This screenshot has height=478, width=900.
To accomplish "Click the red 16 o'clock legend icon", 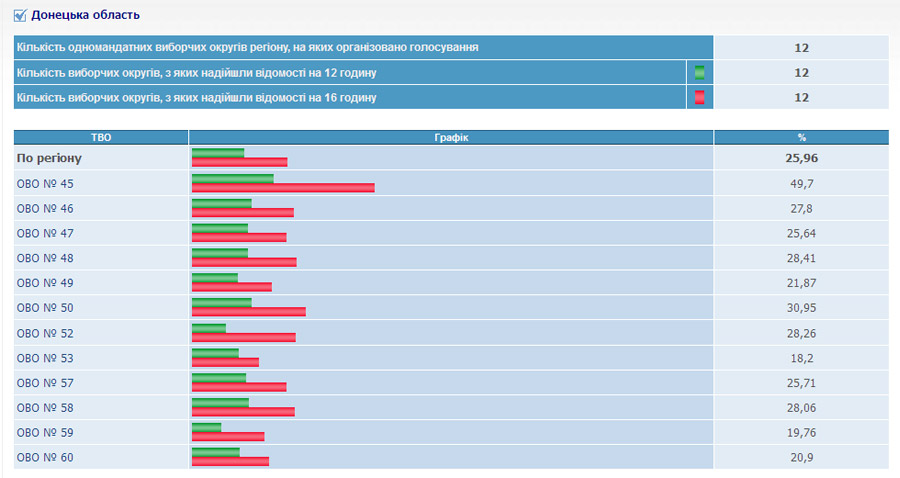I will click(x=700, y=97).
